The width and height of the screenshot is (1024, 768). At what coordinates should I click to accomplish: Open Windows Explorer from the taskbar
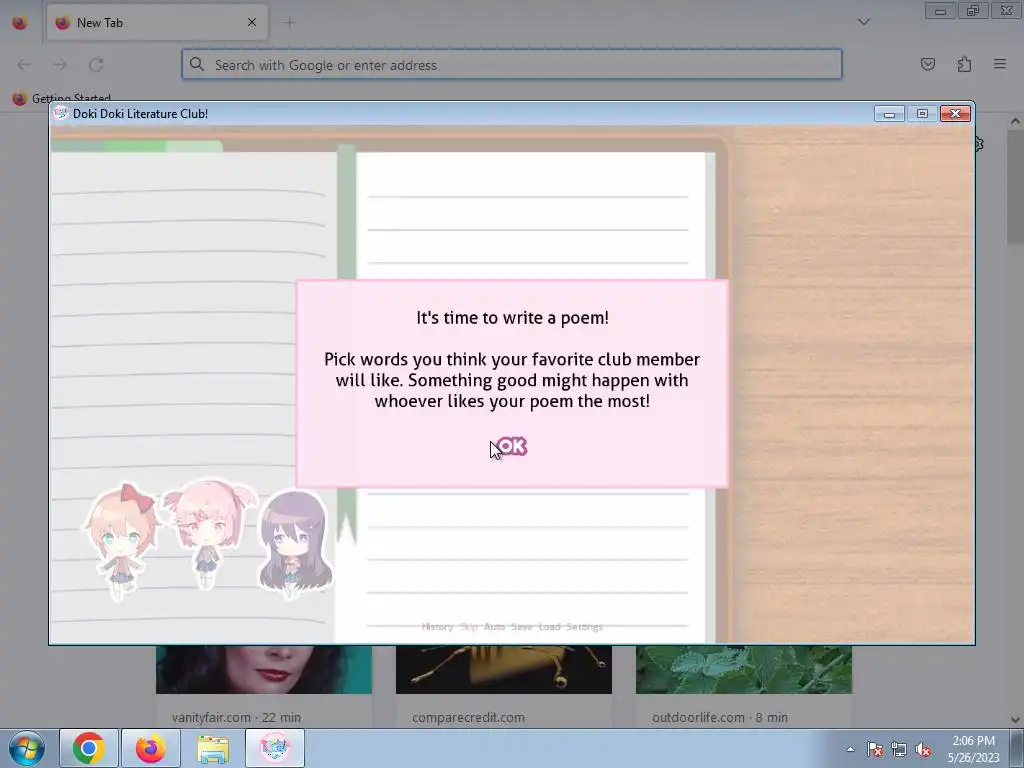tap(213, 748)
